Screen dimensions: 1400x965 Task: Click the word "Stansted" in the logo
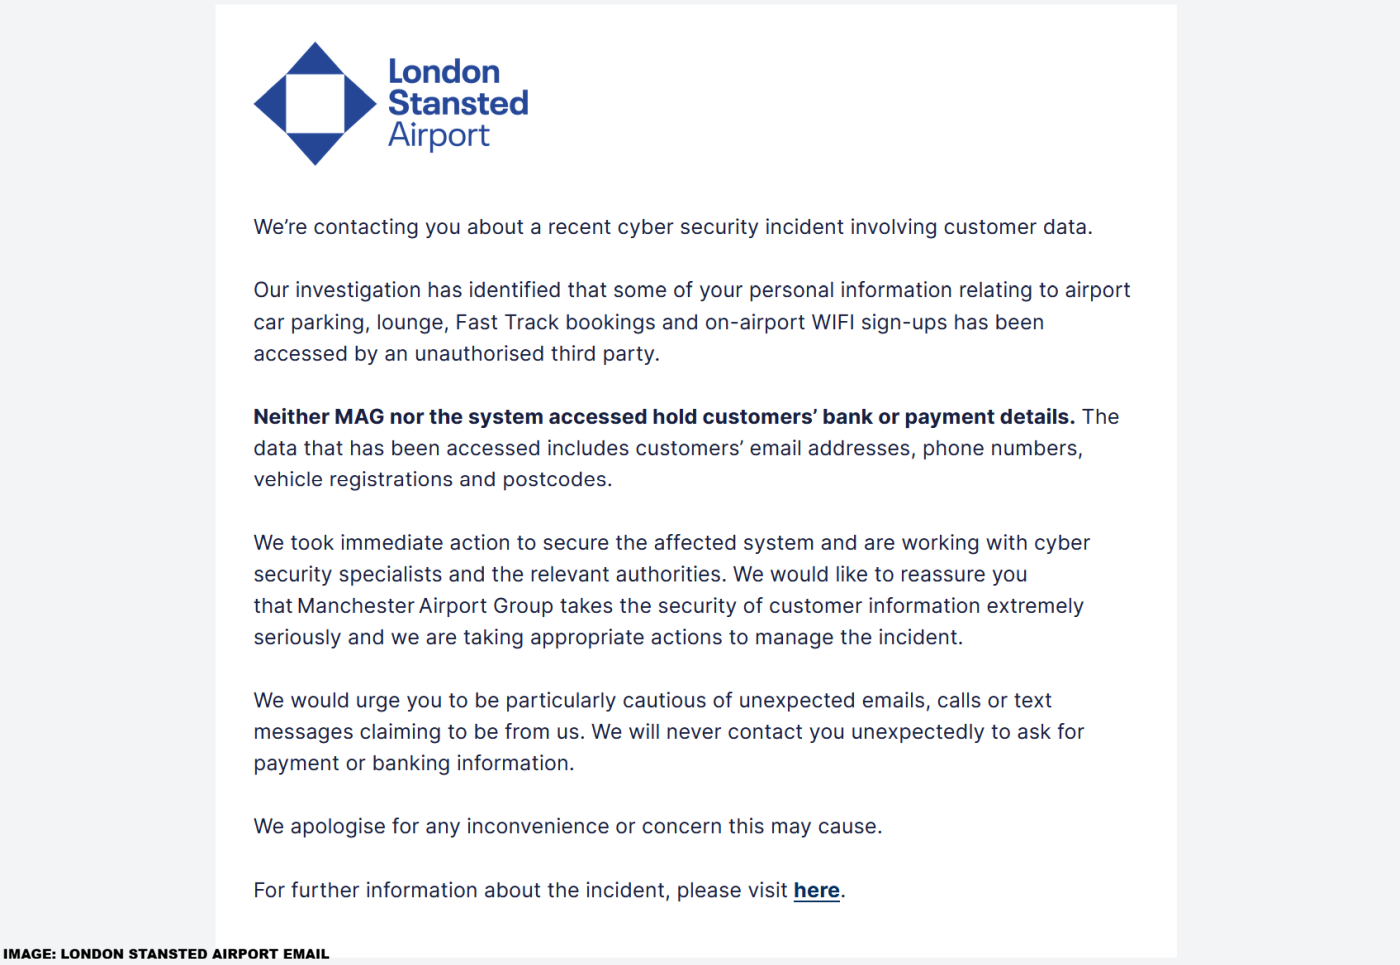tap(458, 103)
